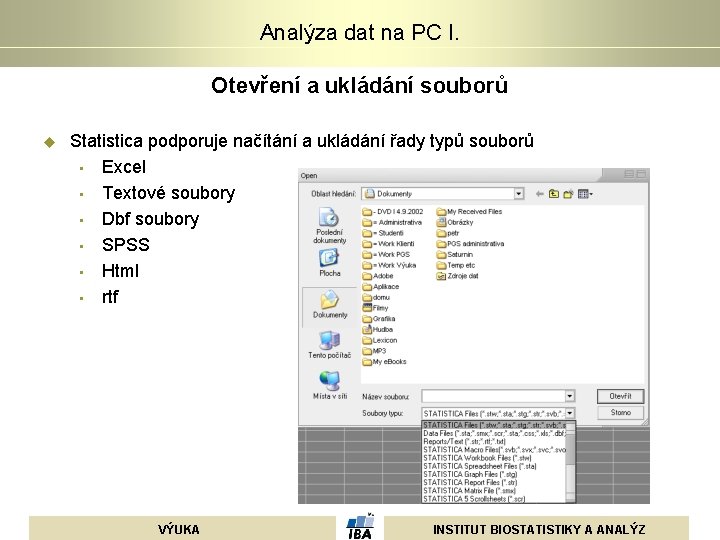Select the '= Studenti' folder
The width and height of the screenshot is (720, 540).
(383, 233)
